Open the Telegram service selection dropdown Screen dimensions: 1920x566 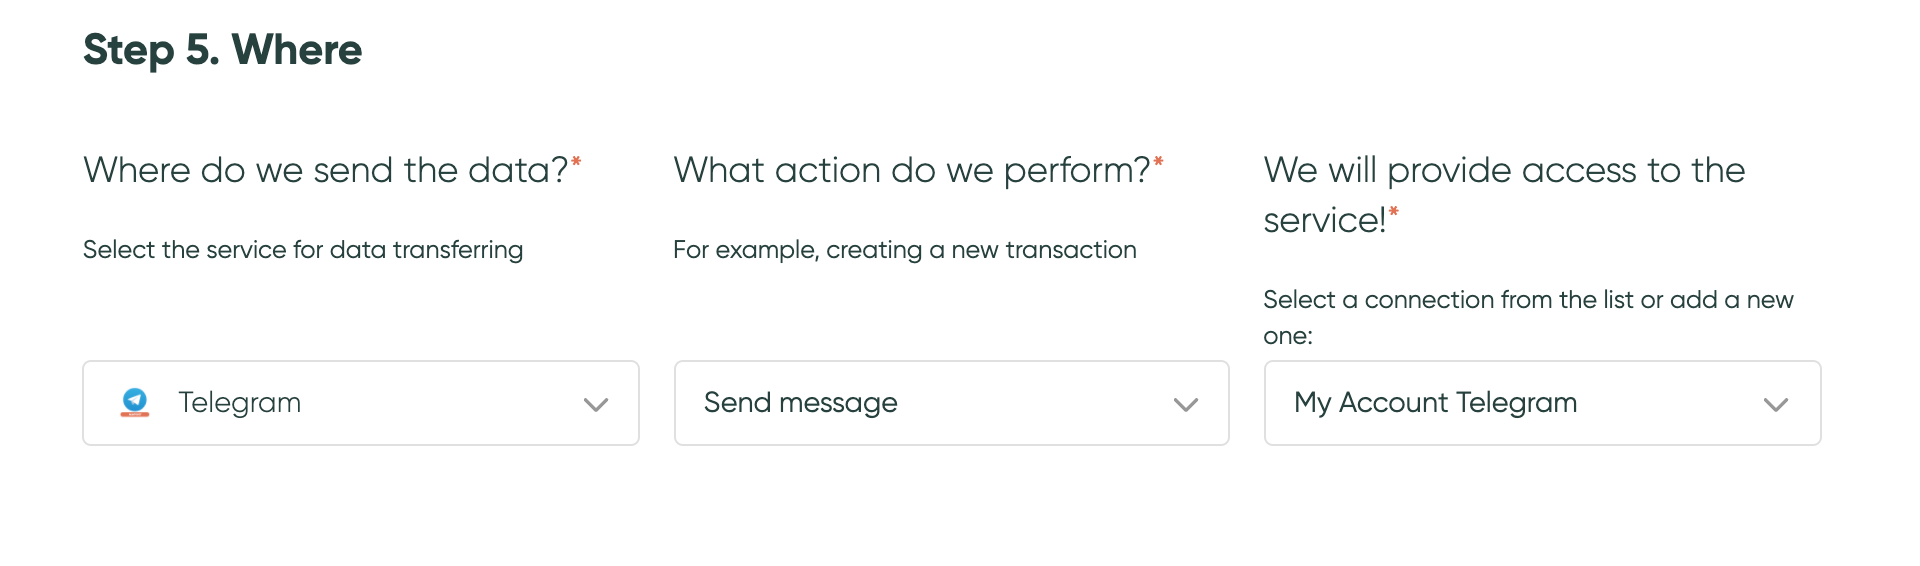pyautogui.click(x=361, y=403)
